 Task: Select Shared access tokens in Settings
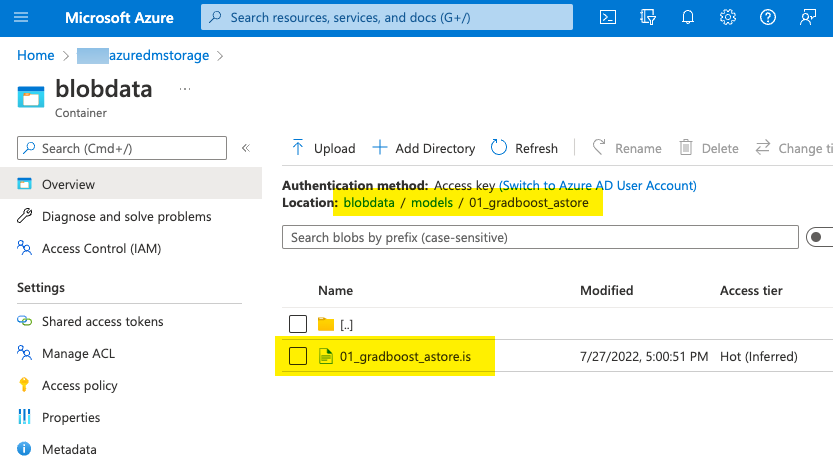(102, 321)
